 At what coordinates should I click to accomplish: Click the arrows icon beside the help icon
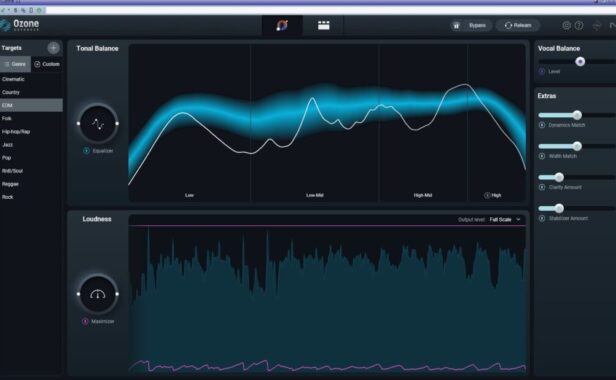click(x=597, y=26)
